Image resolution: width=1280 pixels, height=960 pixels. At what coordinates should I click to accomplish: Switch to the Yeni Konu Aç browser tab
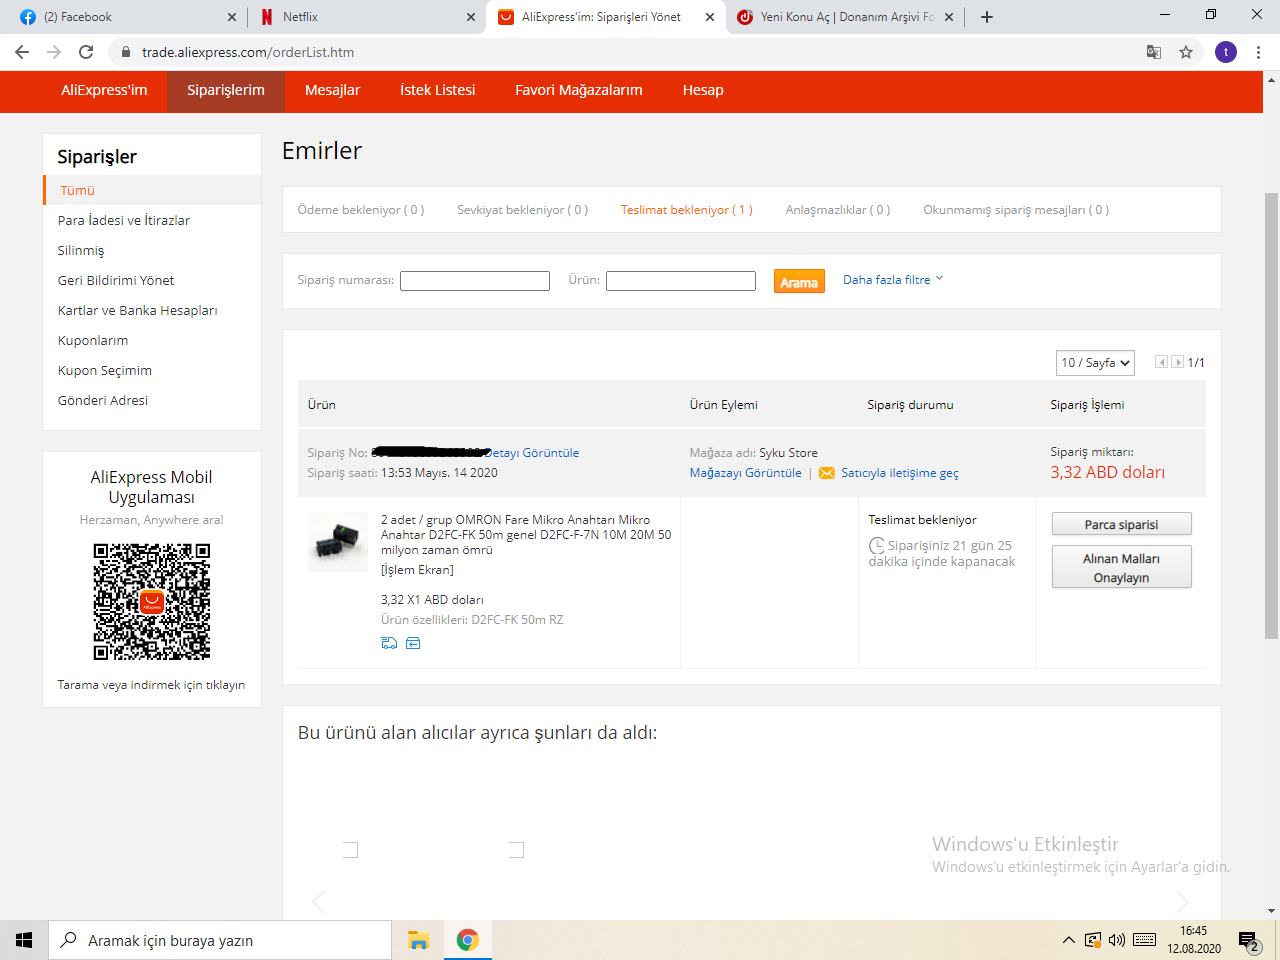tap(846, 17)
